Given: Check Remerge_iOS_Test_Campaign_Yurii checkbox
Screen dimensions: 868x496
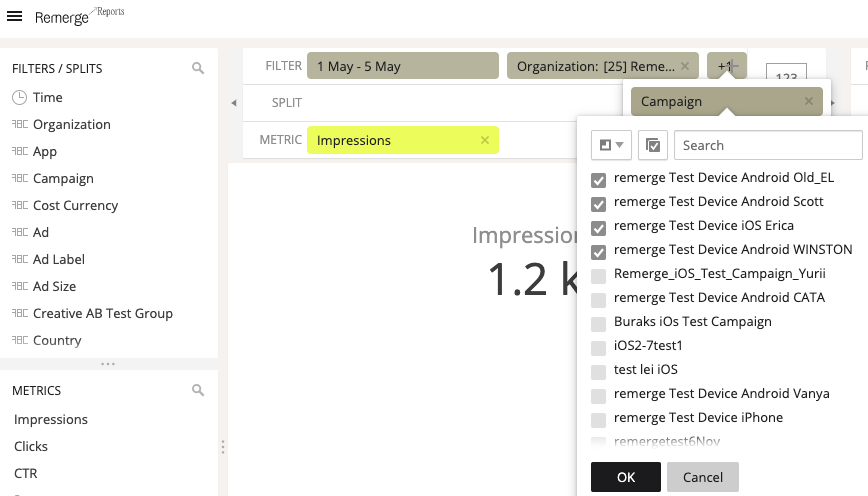Looking at the screenshot, I should pyautogui.click(x=599, y=276).
